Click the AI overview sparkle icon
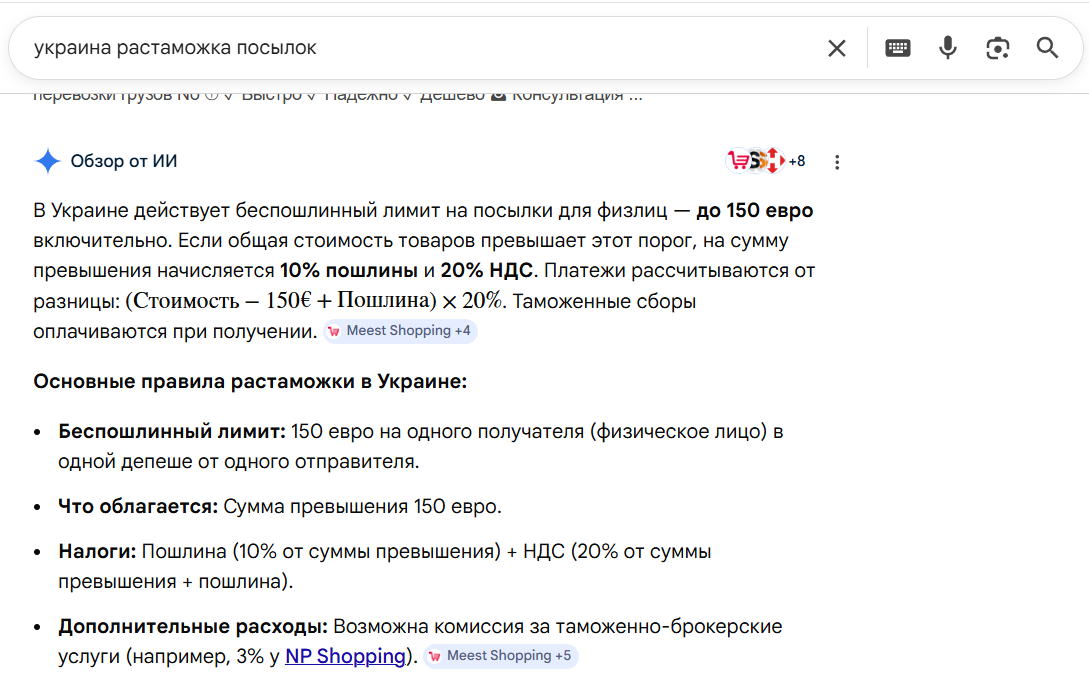This screenshot has width=1089, height=680. click(47, 161)
